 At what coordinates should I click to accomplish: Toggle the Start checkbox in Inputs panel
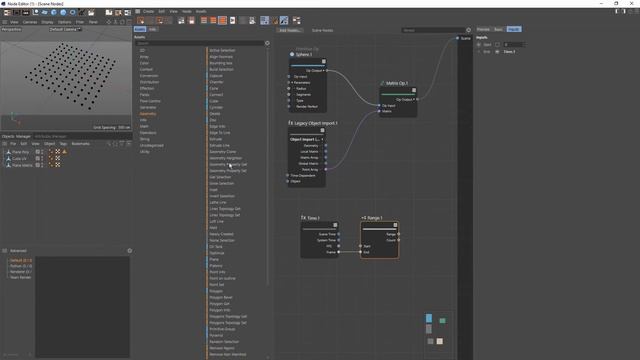(x=497, y=44)
